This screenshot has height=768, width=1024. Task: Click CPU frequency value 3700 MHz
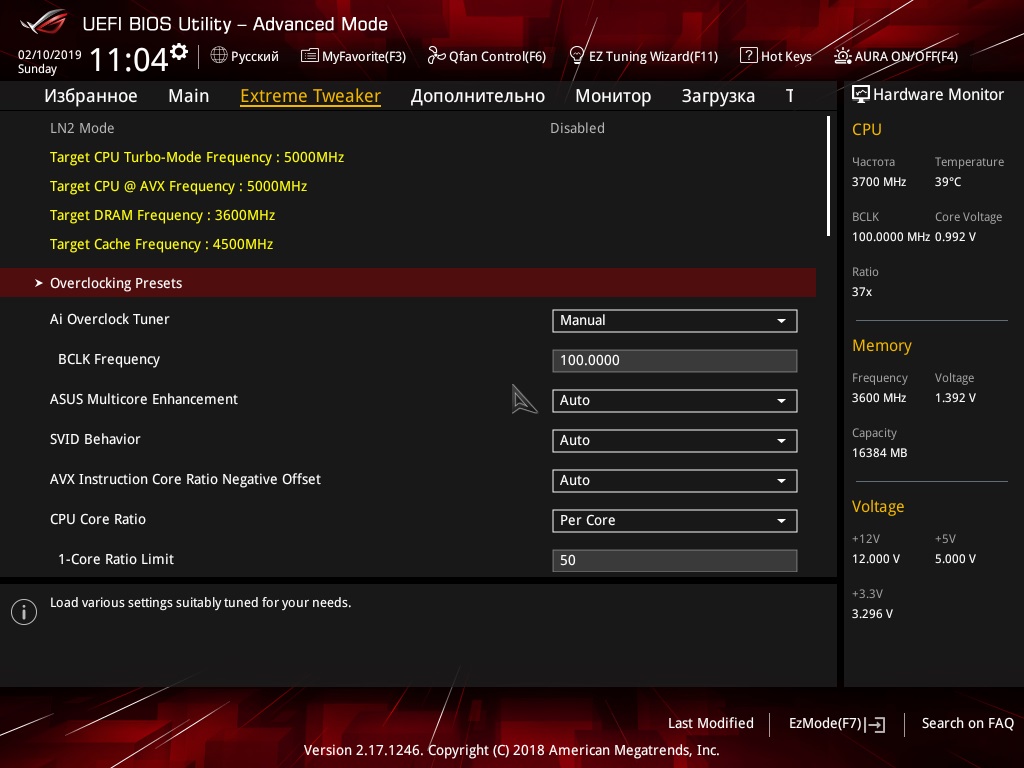coord(879,182)
